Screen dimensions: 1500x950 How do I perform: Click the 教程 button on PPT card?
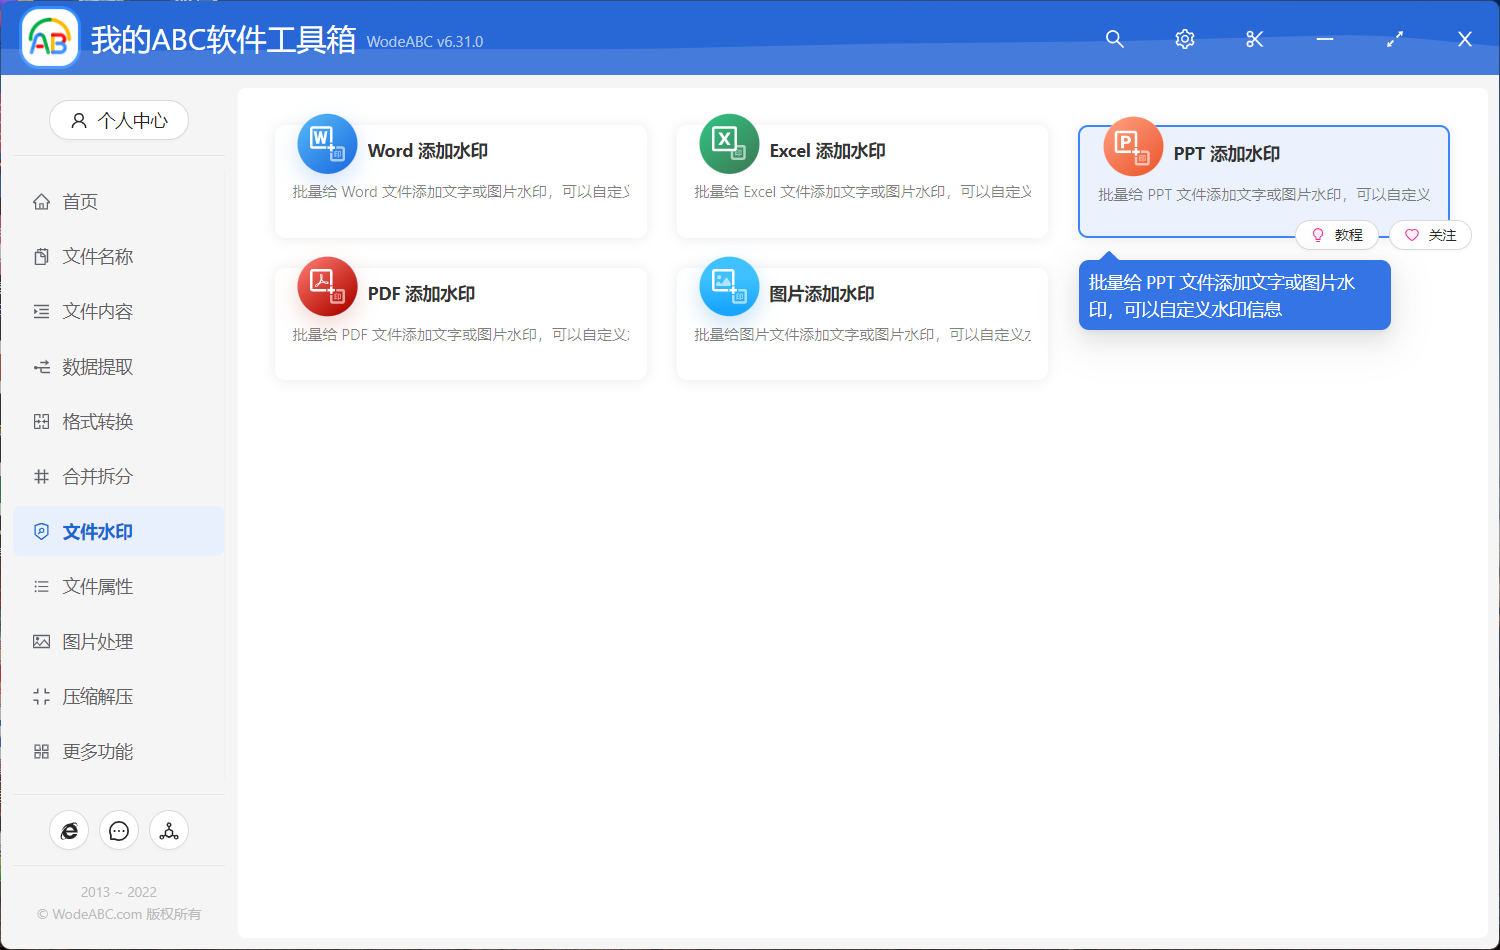1337,234
